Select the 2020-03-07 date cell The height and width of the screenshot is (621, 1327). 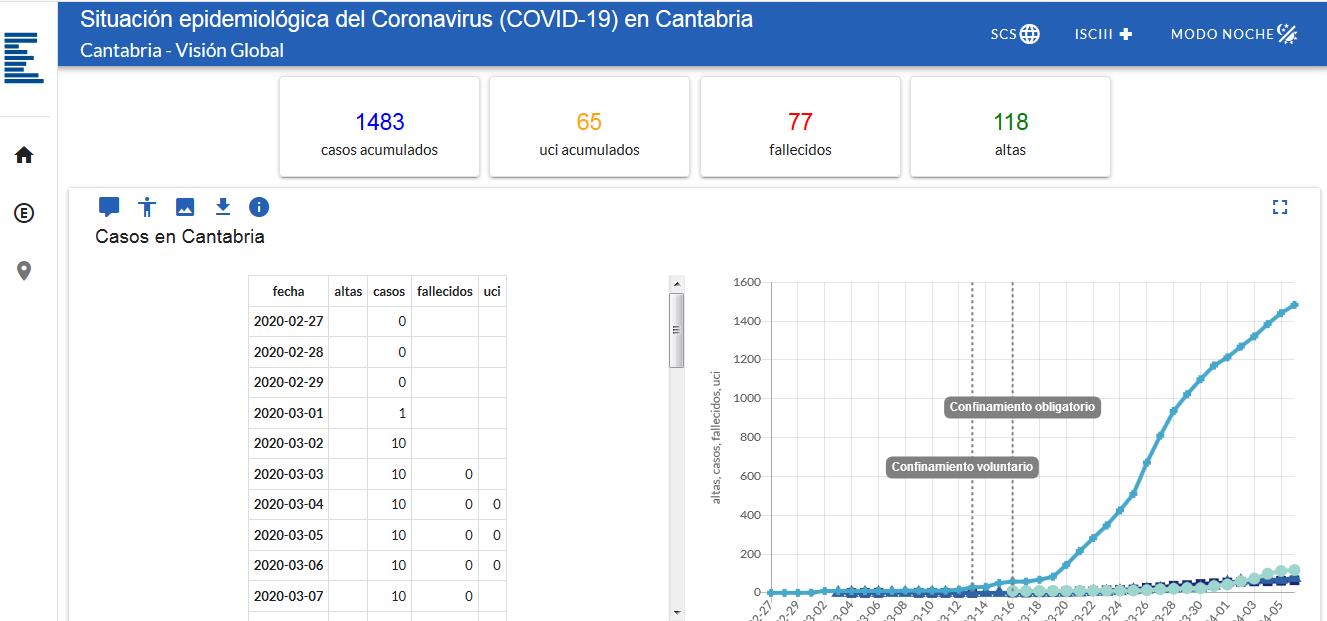pos(288,596)
